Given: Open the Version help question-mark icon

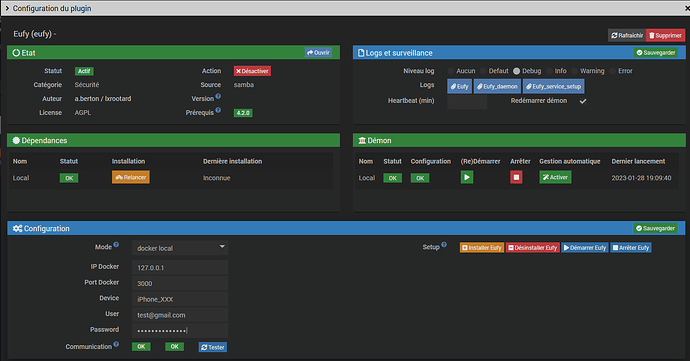Looking at the screenshot, I should pyautogui.click(x=218, y=96).
